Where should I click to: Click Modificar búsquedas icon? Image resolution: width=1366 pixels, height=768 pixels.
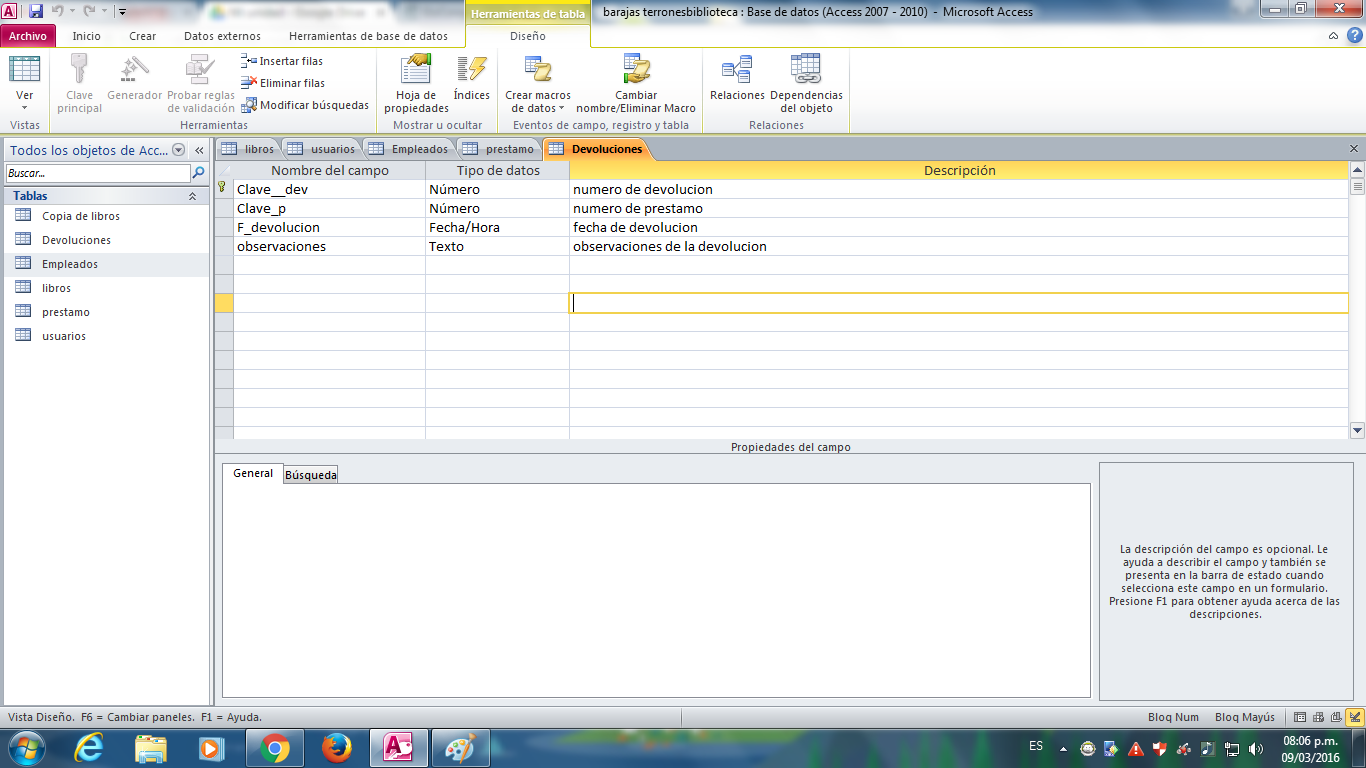[249, 105]
